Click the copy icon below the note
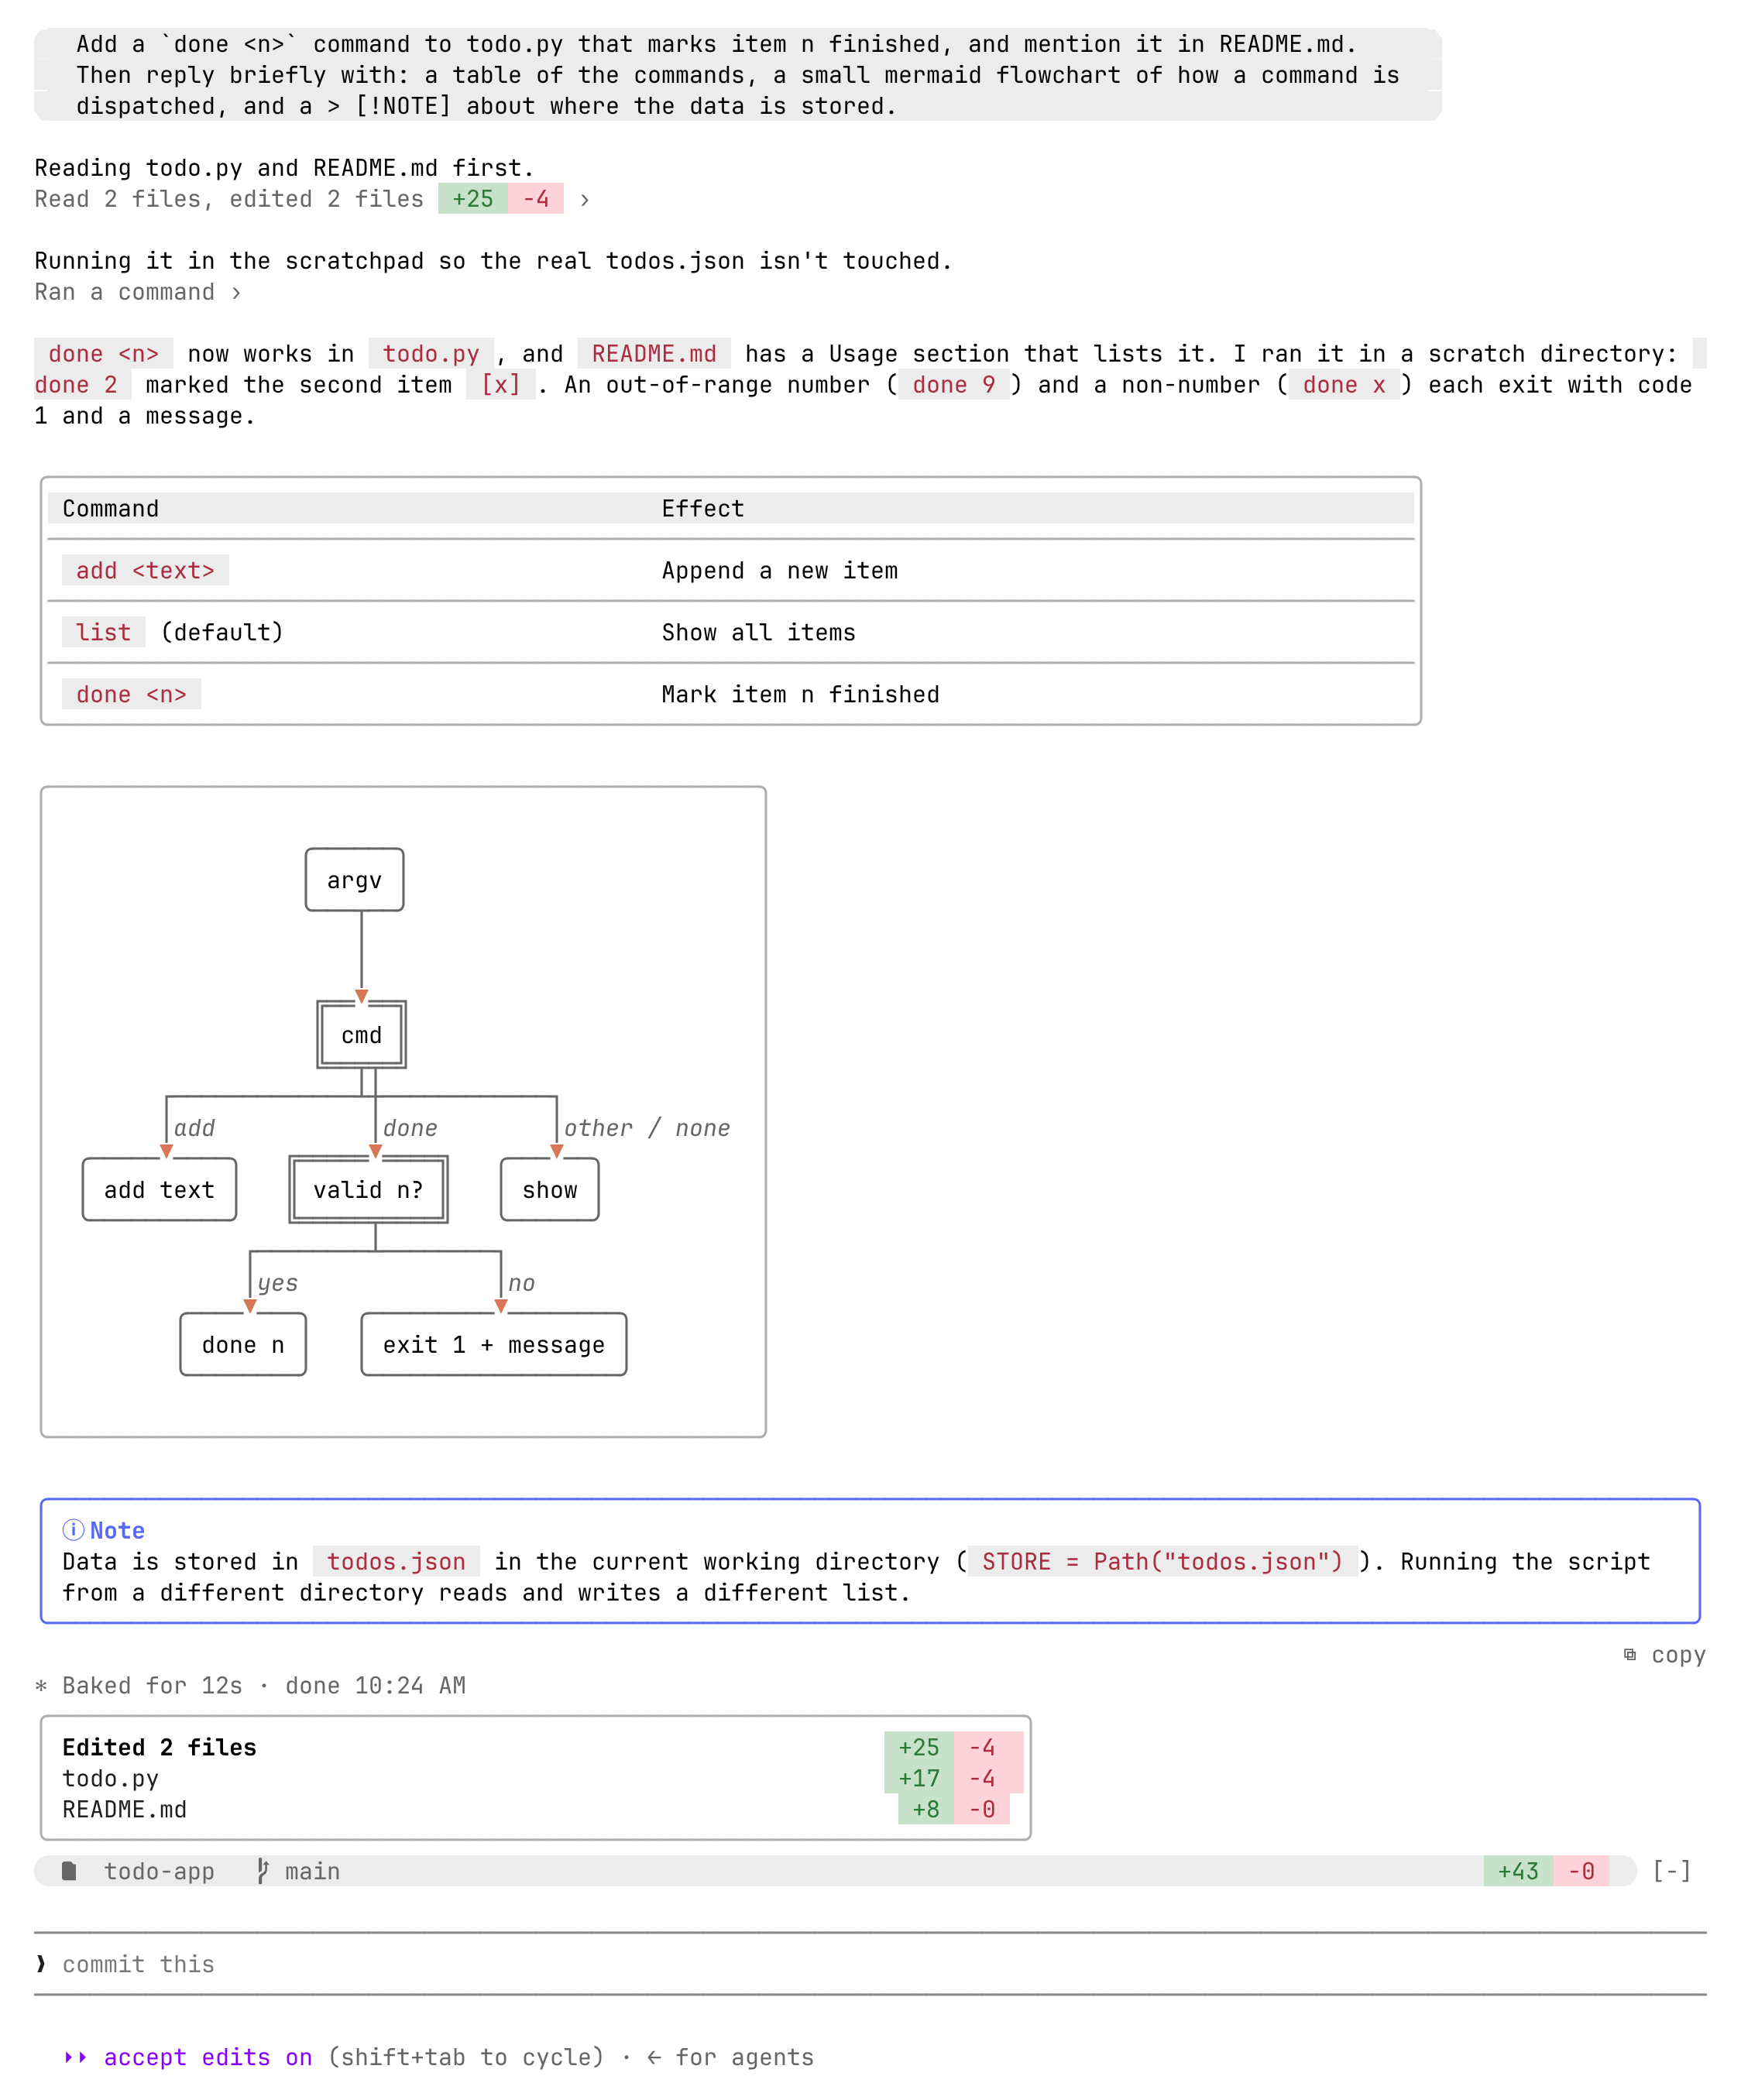Viewport: 1741px width, 2100px height. click(1629, 1655)
